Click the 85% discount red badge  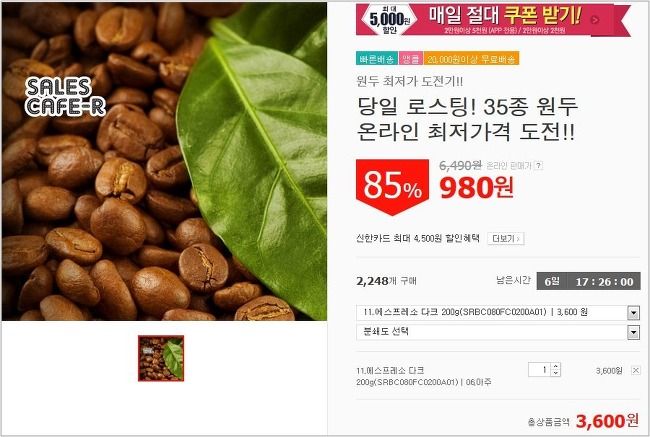(392, 187)
